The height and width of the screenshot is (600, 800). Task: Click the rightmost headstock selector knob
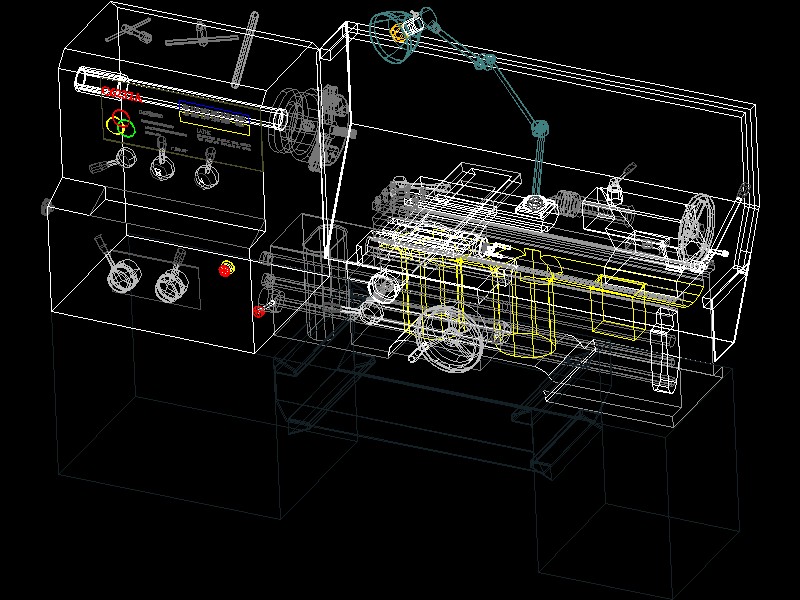coord(207,176)
